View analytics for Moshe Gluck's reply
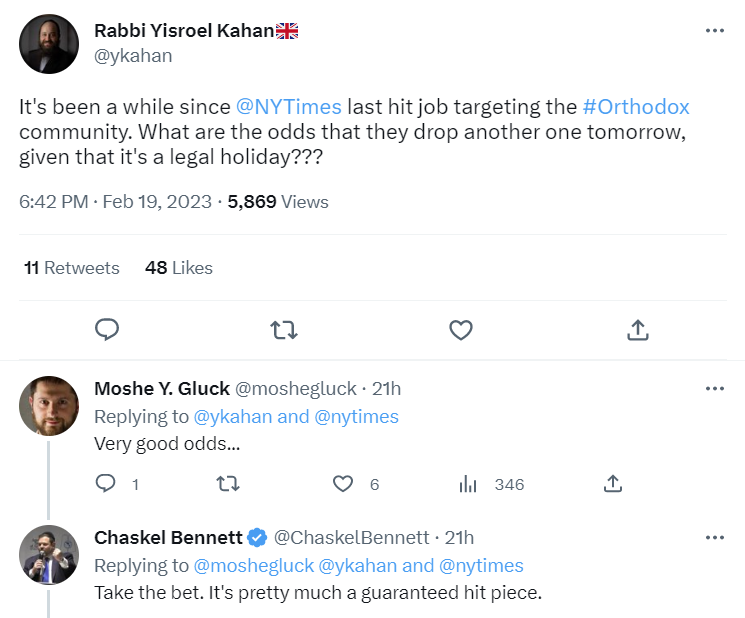The width and height of the screenshot is (745, 618). (x=468, y=484)
